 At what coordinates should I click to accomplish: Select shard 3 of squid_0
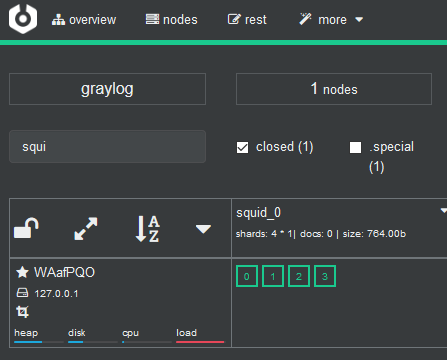(x=325, y=276)
